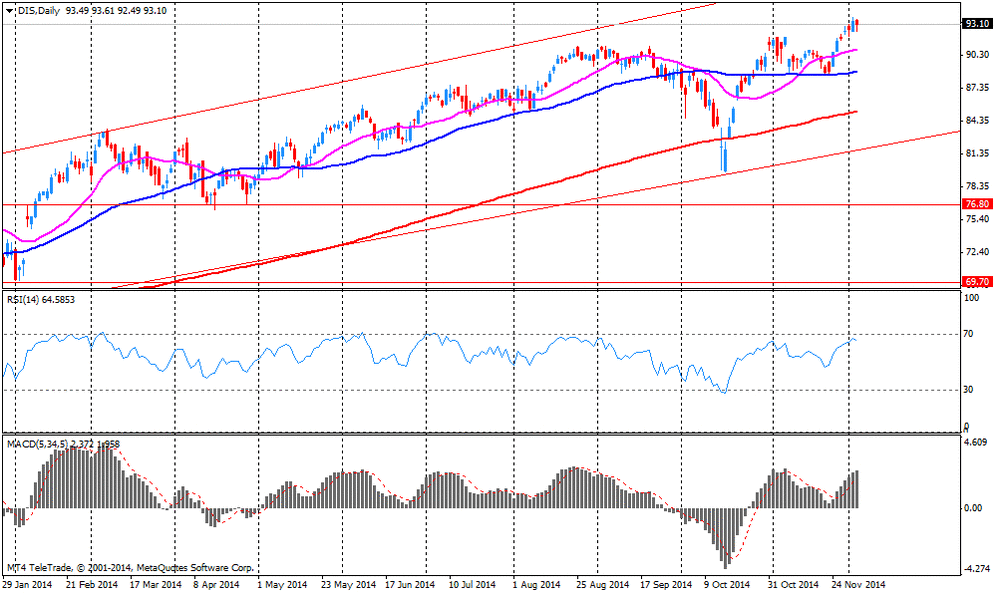Click the 1 May 2014 date label
This screenshot has width=1000, height=593.
[x=281, y=584]
